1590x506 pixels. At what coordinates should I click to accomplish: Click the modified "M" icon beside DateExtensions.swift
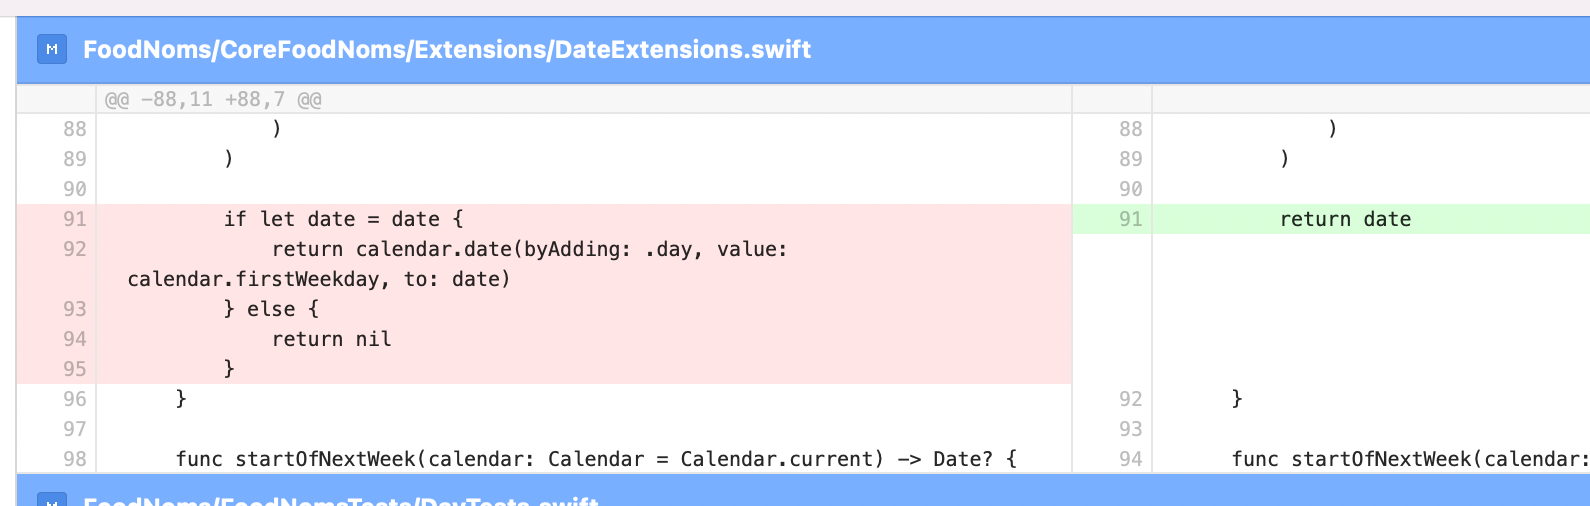click(x=52, y=49)
